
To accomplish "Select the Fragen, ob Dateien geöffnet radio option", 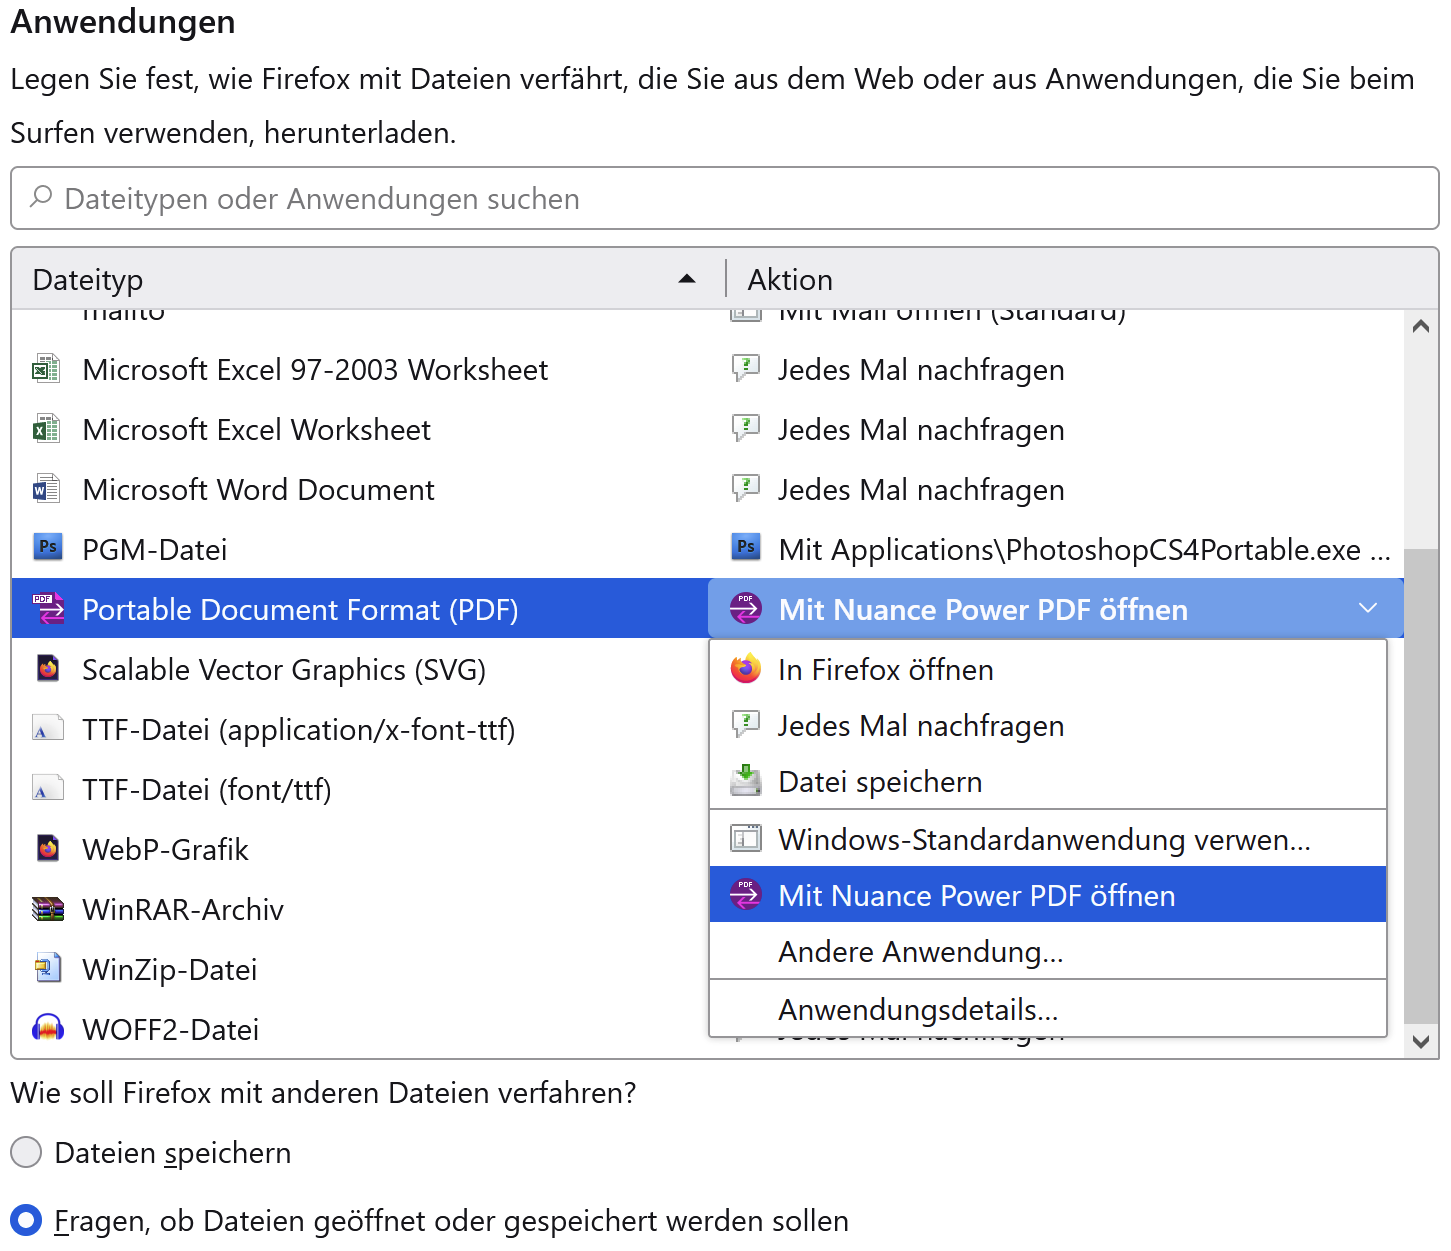I will [x=26, y=1220].
